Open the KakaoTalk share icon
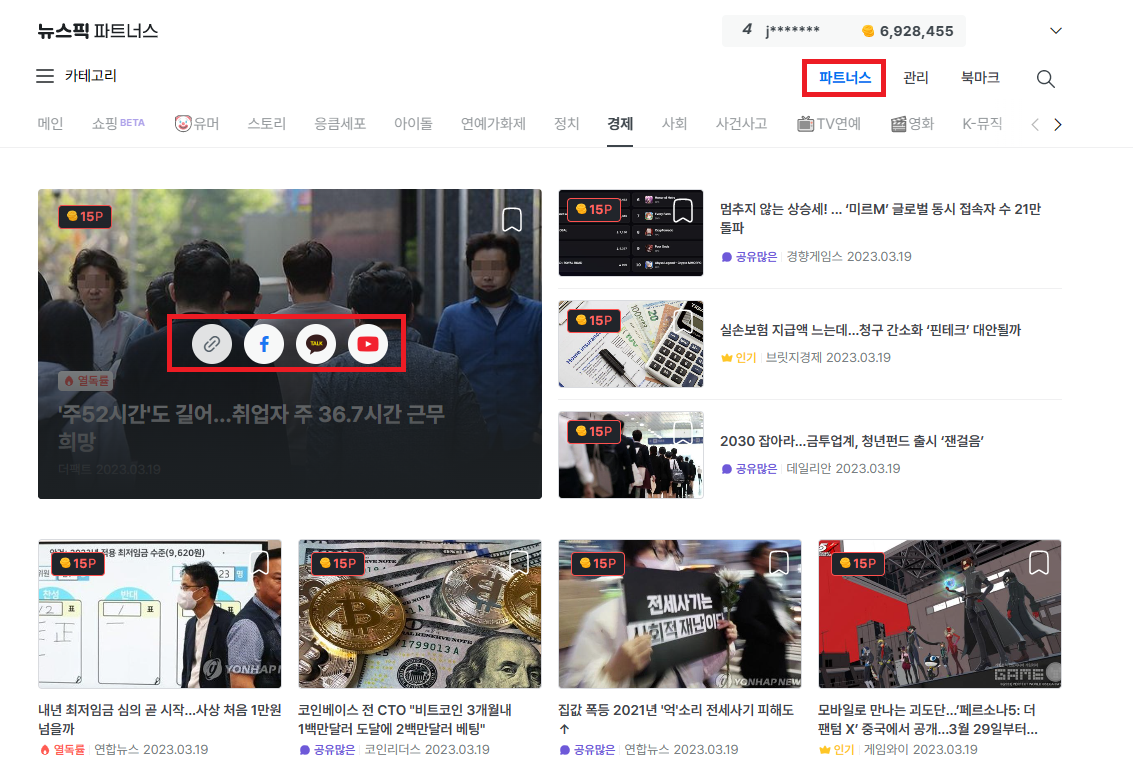 click(316, 345)
